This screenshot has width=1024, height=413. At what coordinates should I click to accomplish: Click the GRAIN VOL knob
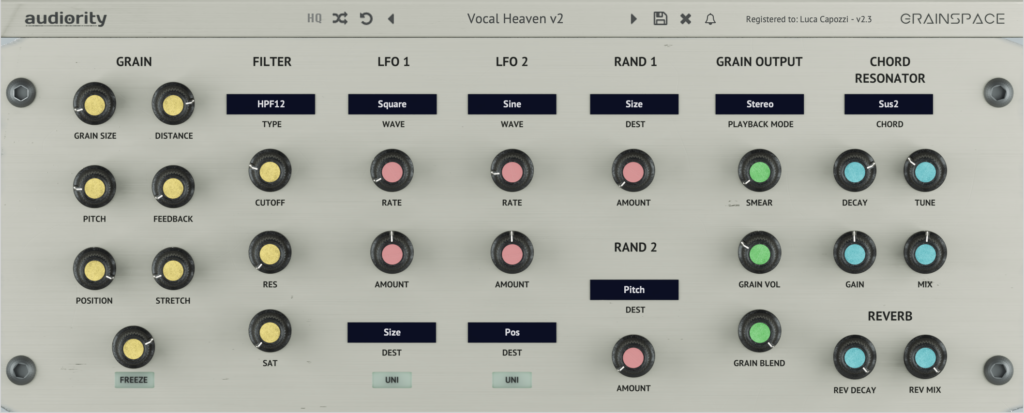760,252
